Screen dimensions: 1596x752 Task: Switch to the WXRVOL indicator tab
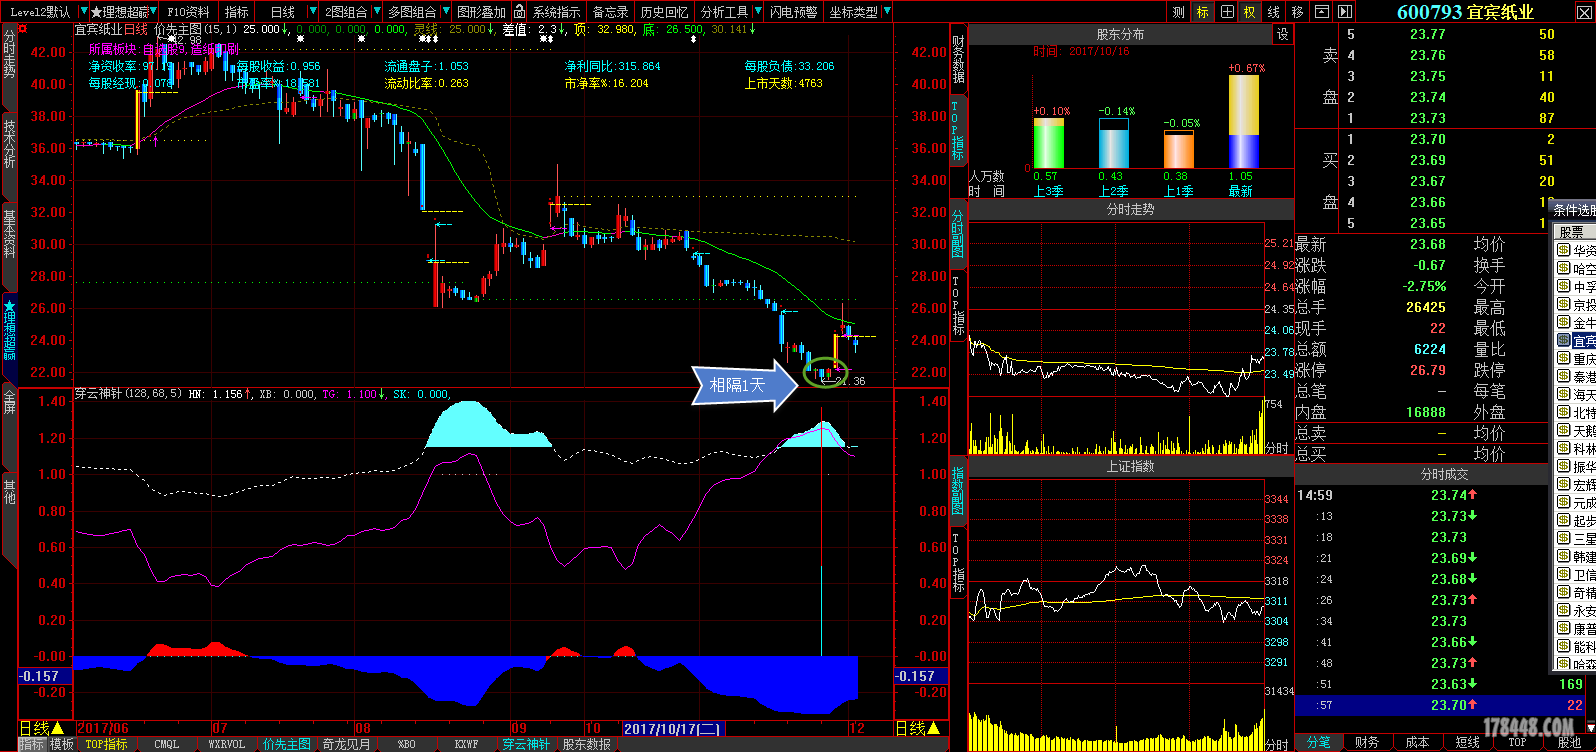tap(226, 744)
